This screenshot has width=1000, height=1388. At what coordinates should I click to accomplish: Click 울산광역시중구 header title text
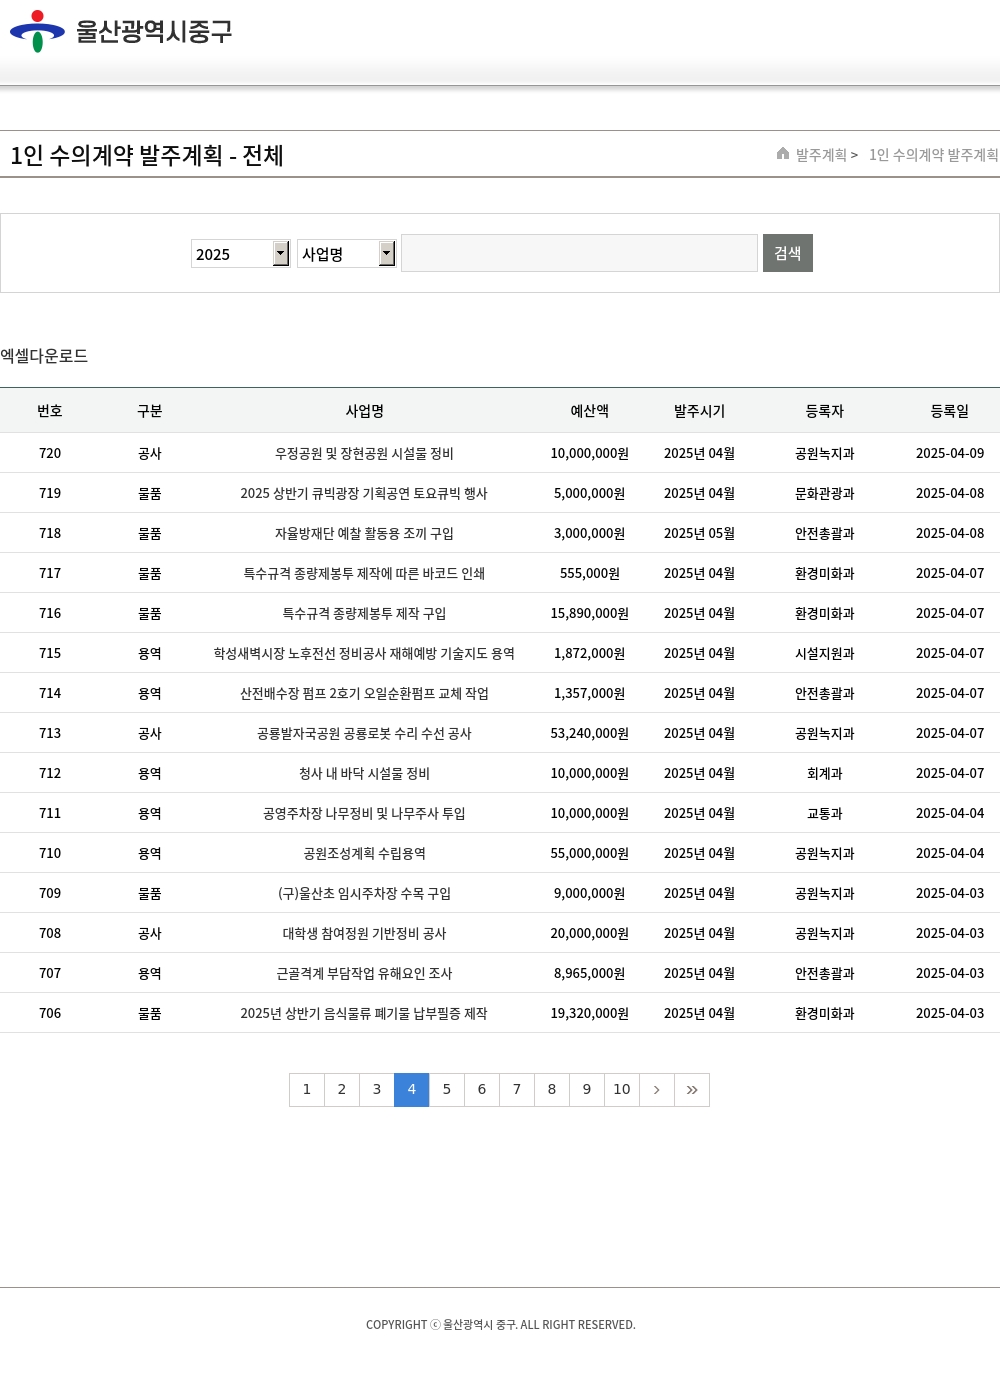[154, 31]
